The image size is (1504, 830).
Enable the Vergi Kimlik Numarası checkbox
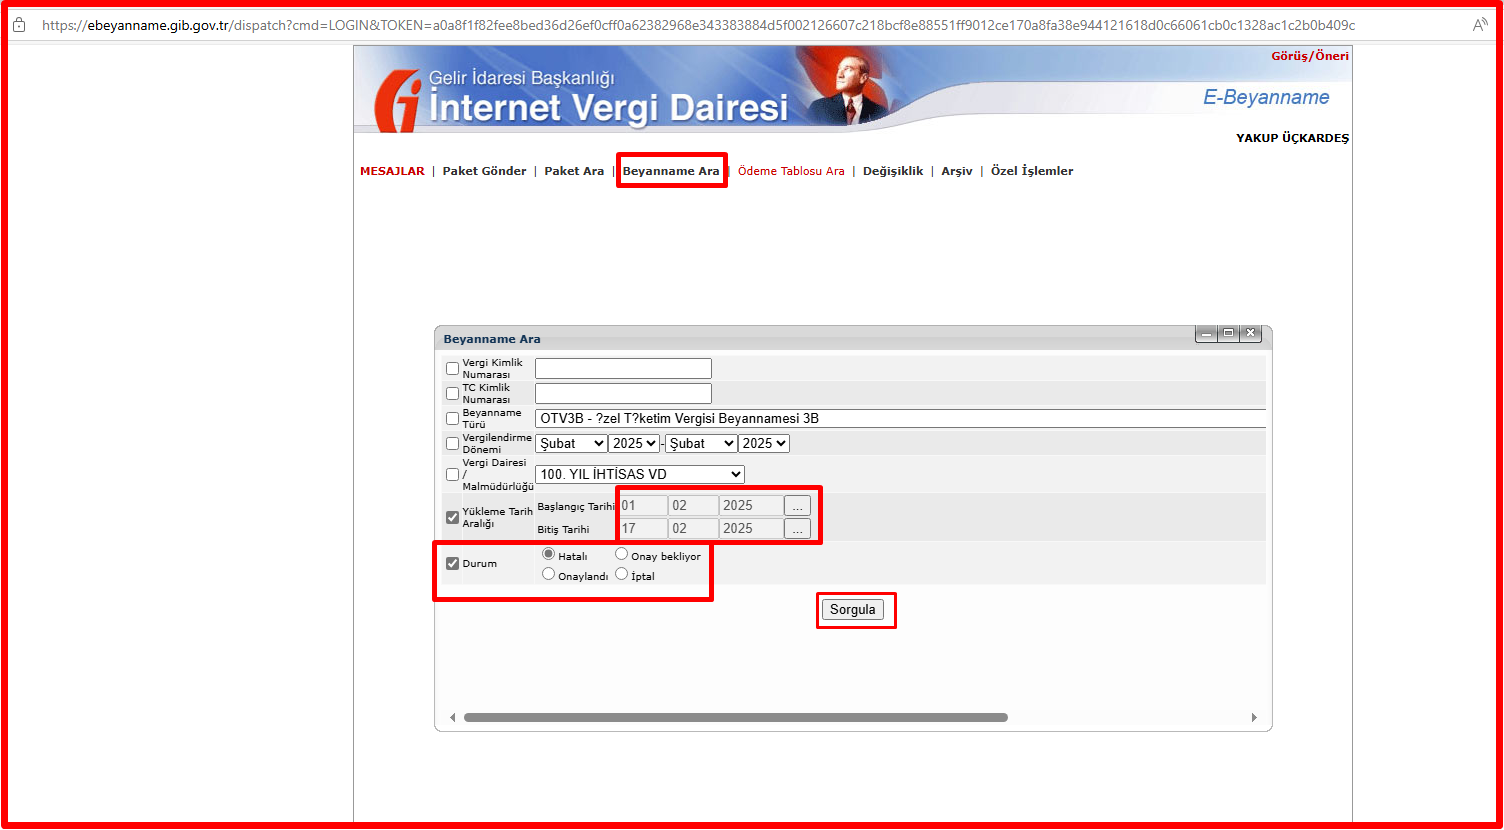452,368
